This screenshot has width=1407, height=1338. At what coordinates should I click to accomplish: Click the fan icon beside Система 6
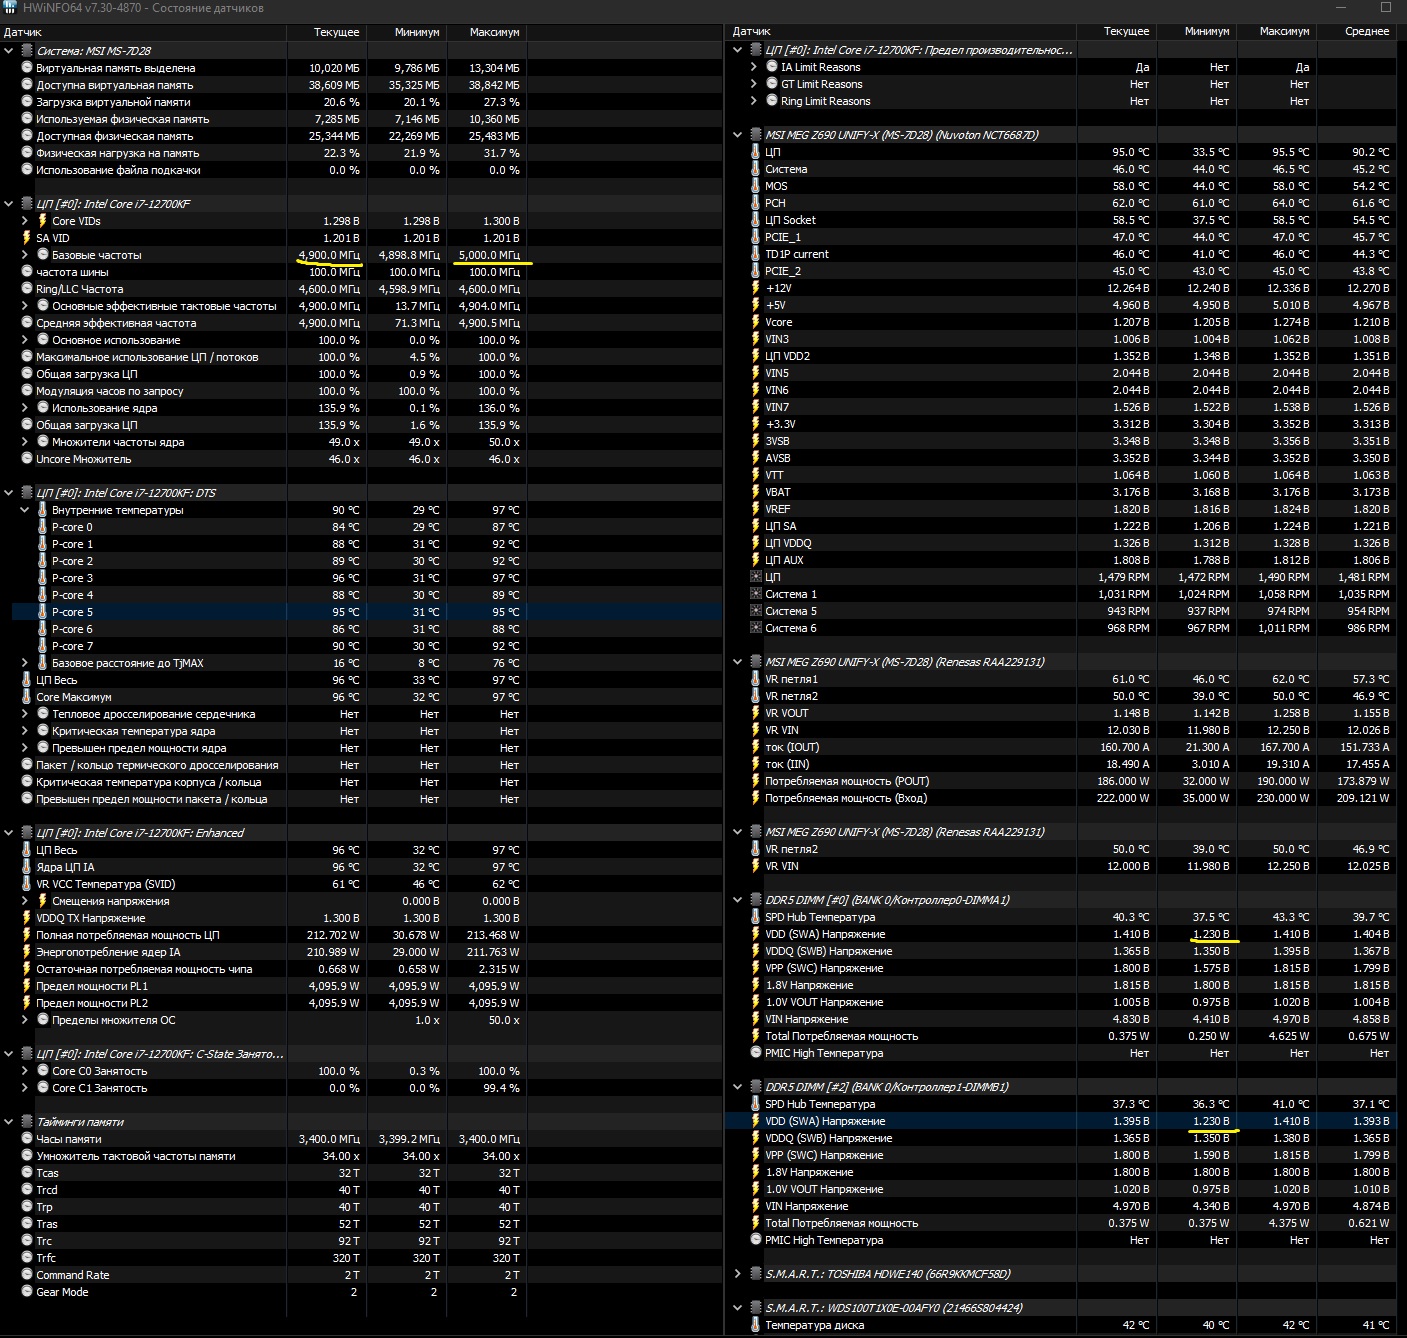tap(755, 628)
